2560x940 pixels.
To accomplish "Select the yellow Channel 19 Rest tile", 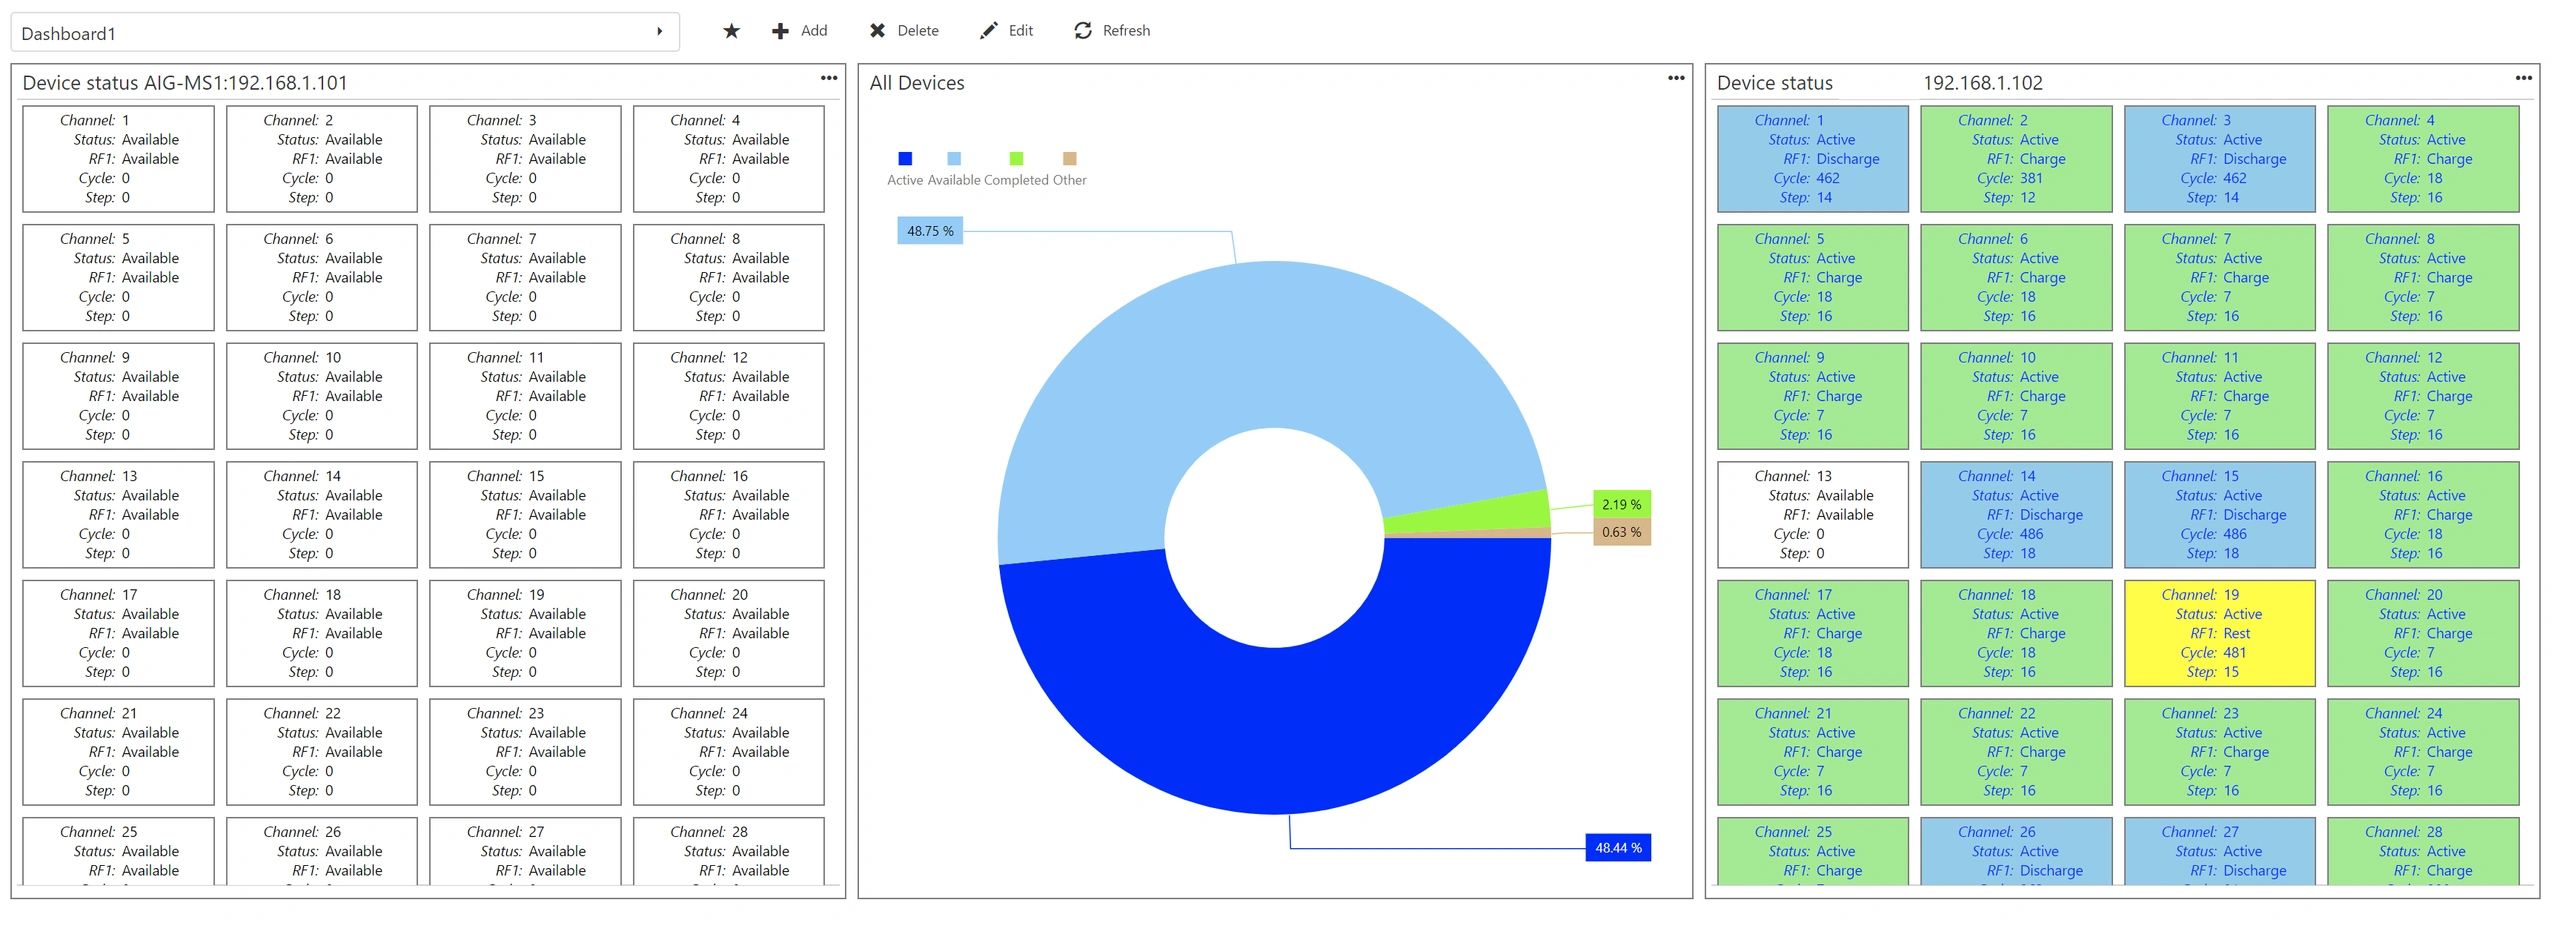I will [2220, 632].
